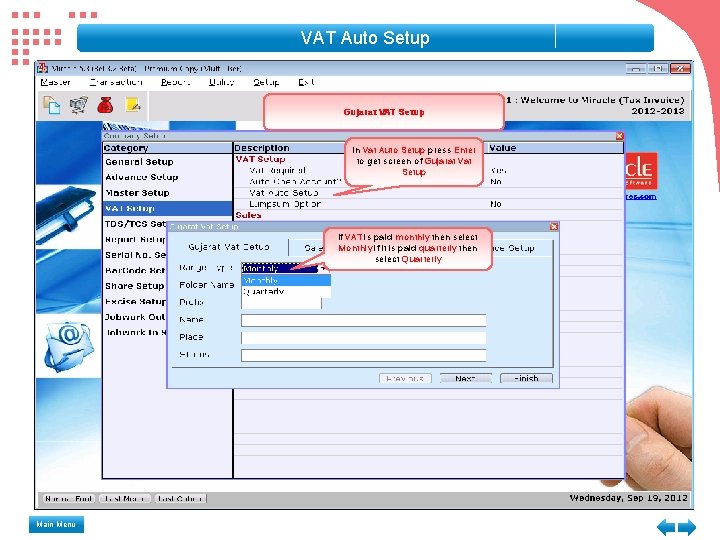Go to previous slide with left arrow
This screenshot has width=720, height=540.
pyautogui.click(x=666, y=527)
